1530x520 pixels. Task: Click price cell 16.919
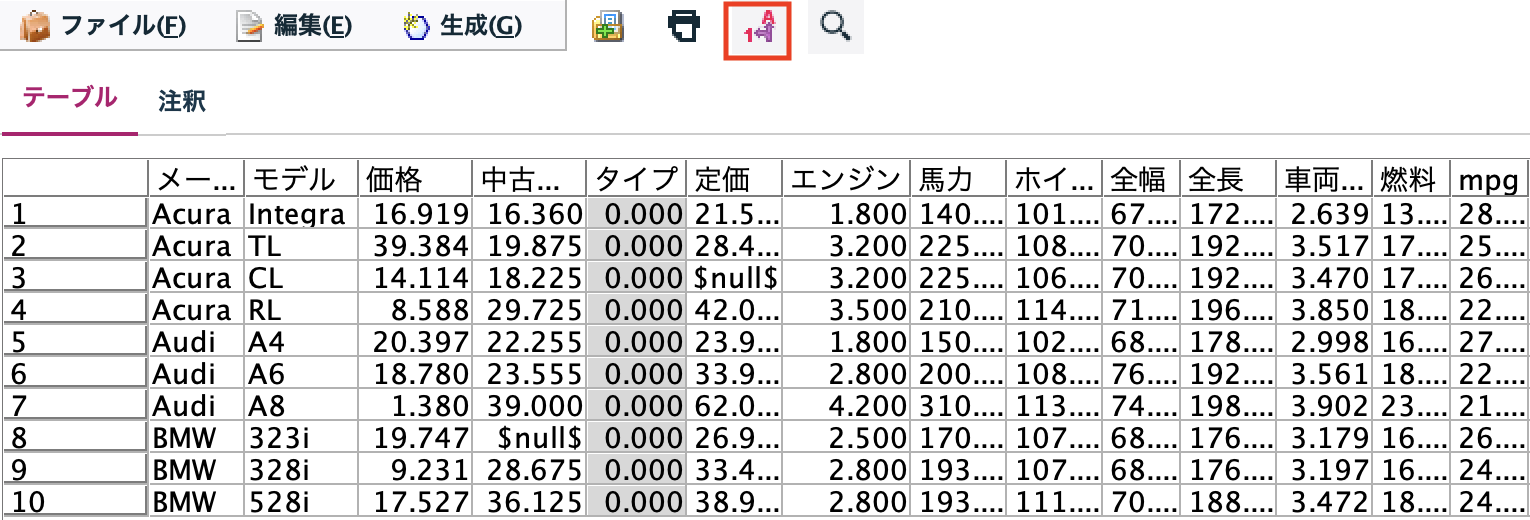415,213
